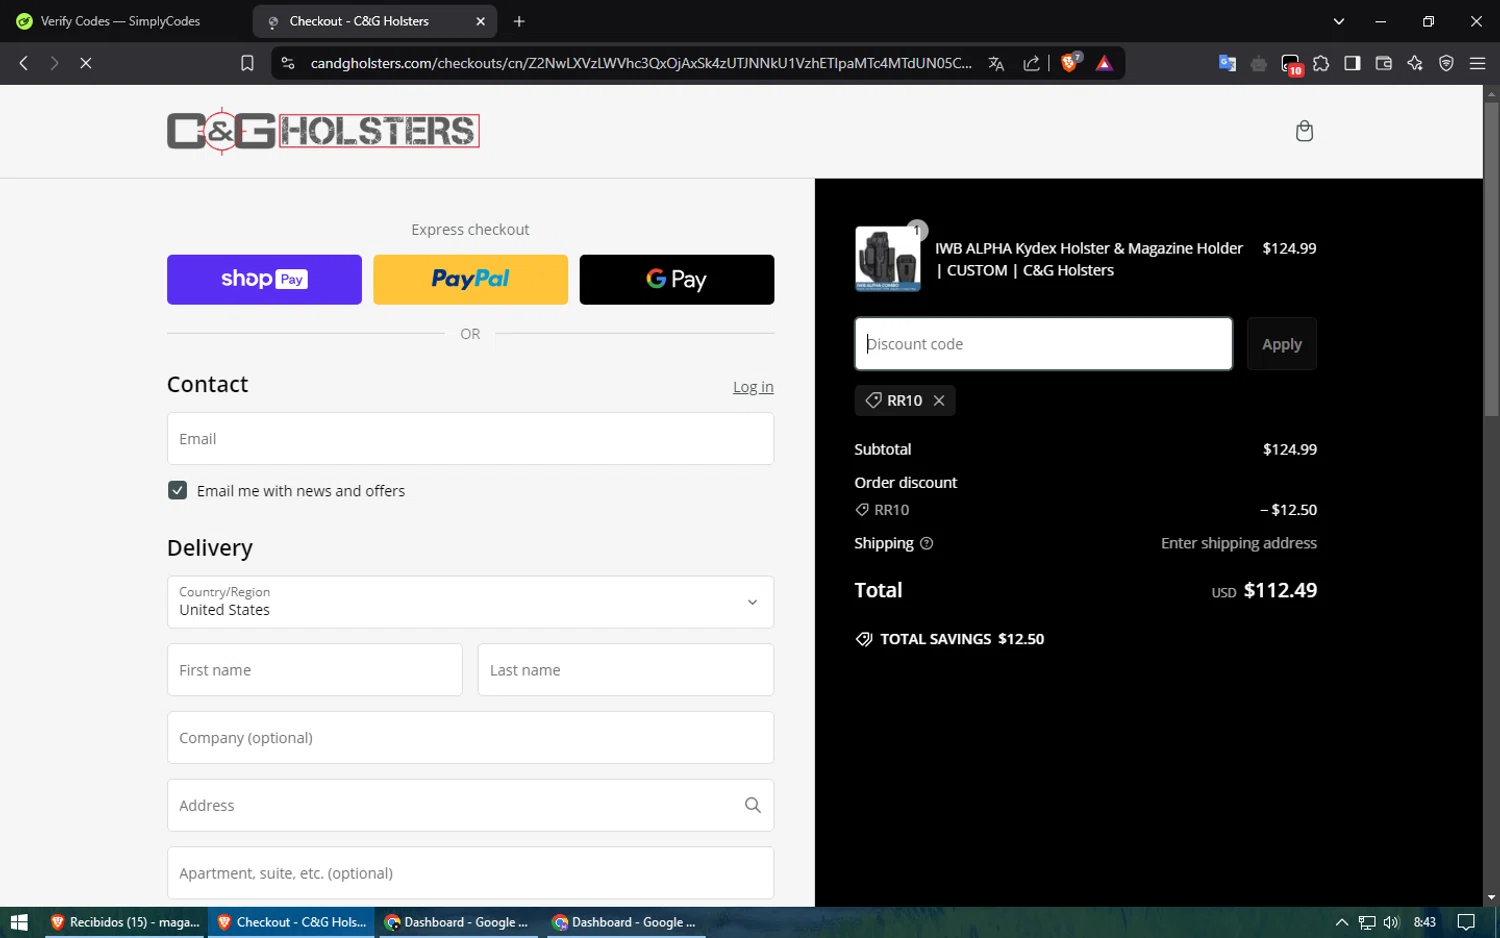Open the shopping cart bag icon

tap(1304, 131)
